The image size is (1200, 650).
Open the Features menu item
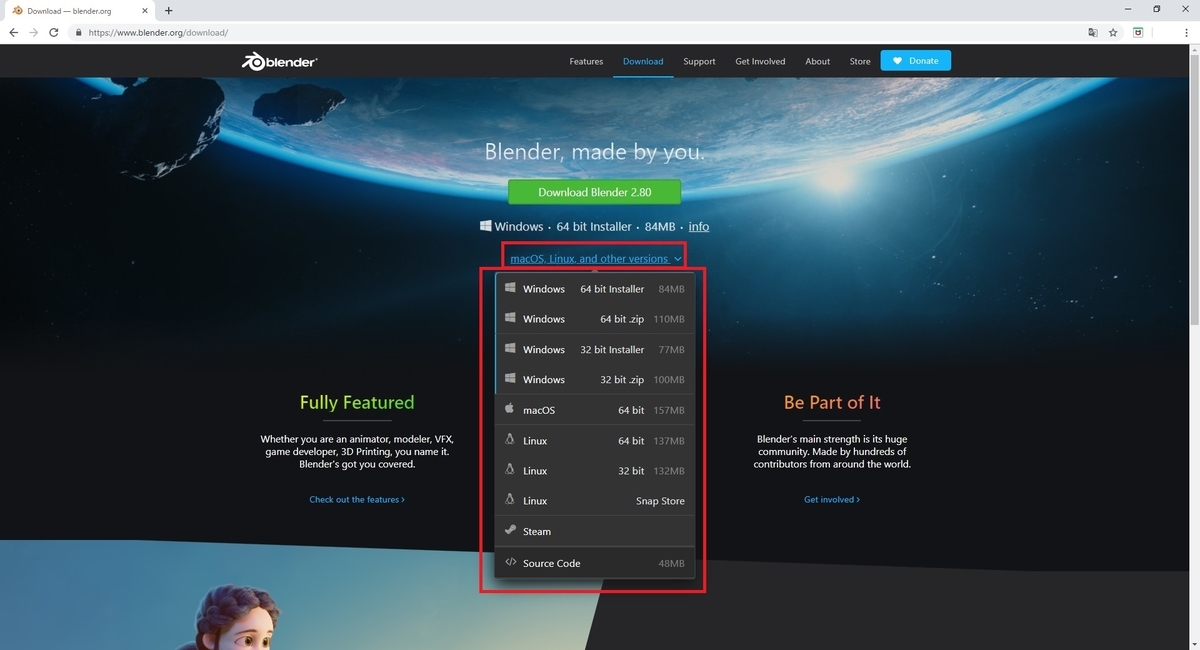(586, 61)
